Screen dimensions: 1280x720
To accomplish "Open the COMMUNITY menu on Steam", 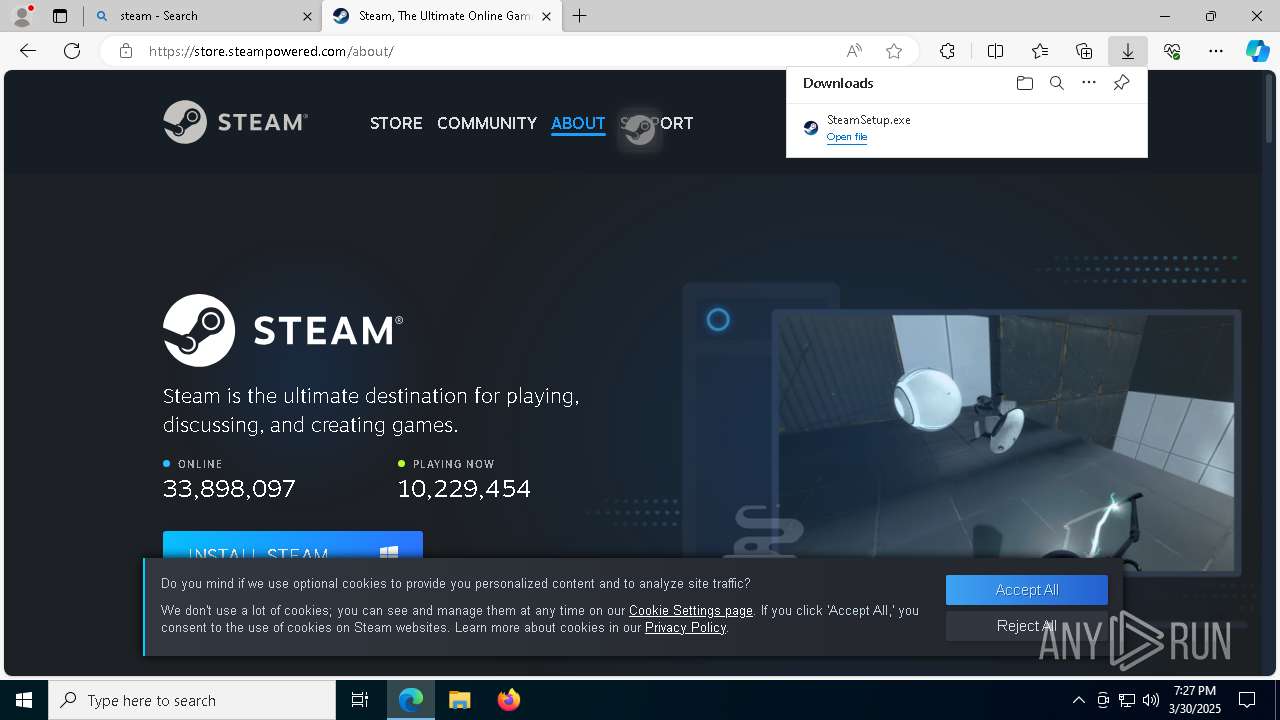I will 487,123.
